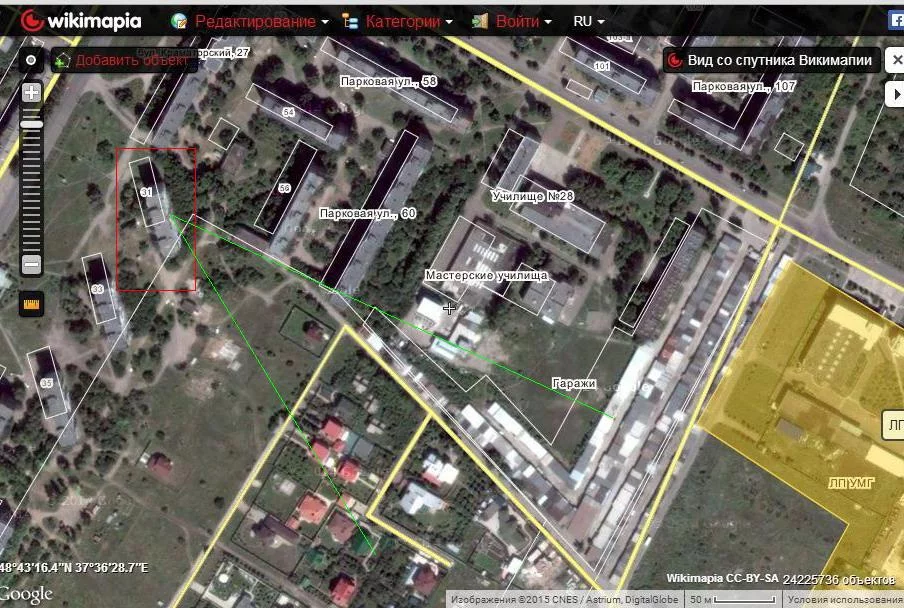Click the coordinates readout 48°43'16.4"N
Viewport: 904px width, 608px height.
74,568
